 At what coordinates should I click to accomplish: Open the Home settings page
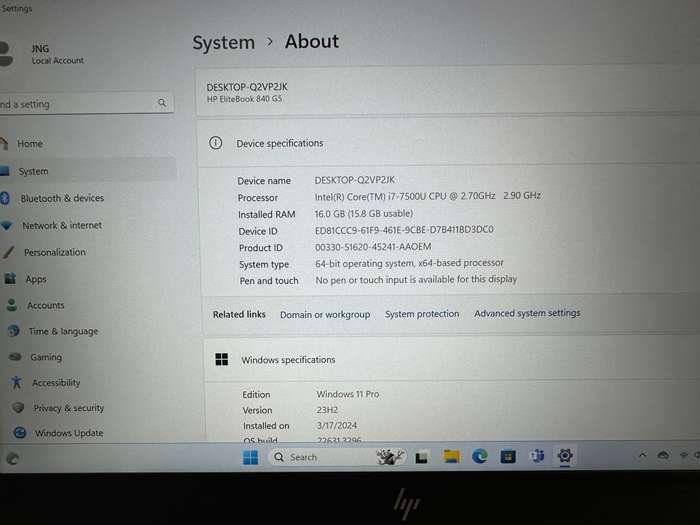click(30, 144)
